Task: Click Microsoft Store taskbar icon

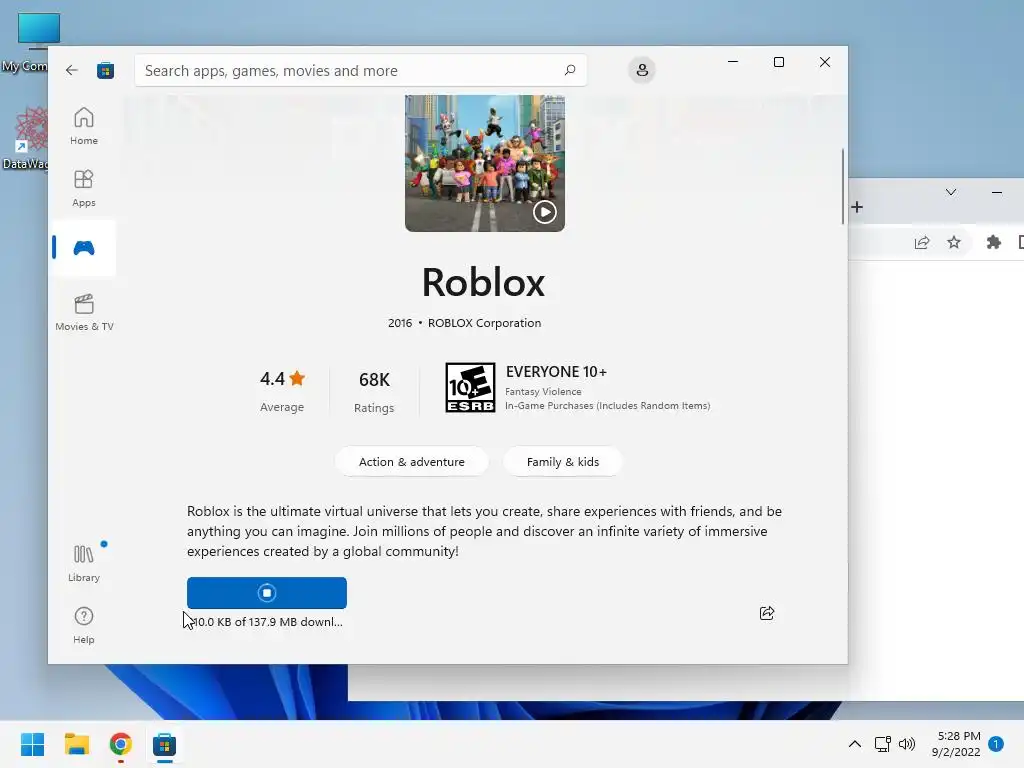Action: 165,744
